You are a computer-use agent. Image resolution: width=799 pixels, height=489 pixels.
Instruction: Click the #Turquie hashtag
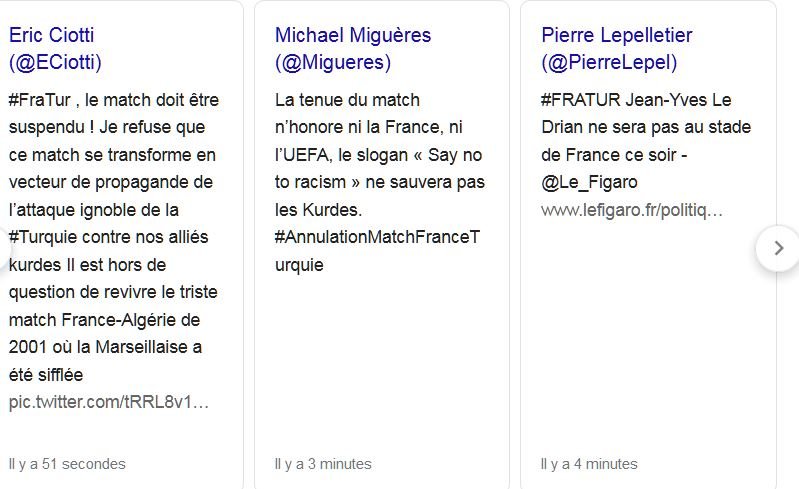(x=45, y=237)
